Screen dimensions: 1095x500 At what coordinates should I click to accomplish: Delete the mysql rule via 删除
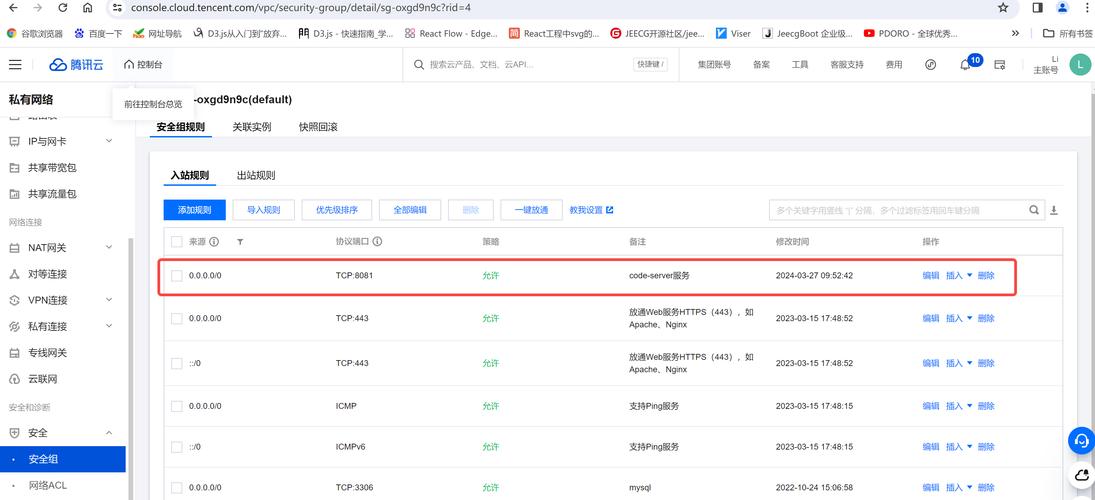[x=986, y=487]
